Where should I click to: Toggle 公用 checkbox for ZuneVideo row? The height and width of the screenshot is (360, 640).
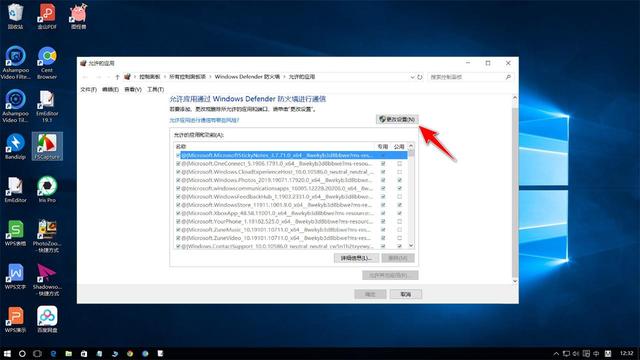[x=399, y=238]
